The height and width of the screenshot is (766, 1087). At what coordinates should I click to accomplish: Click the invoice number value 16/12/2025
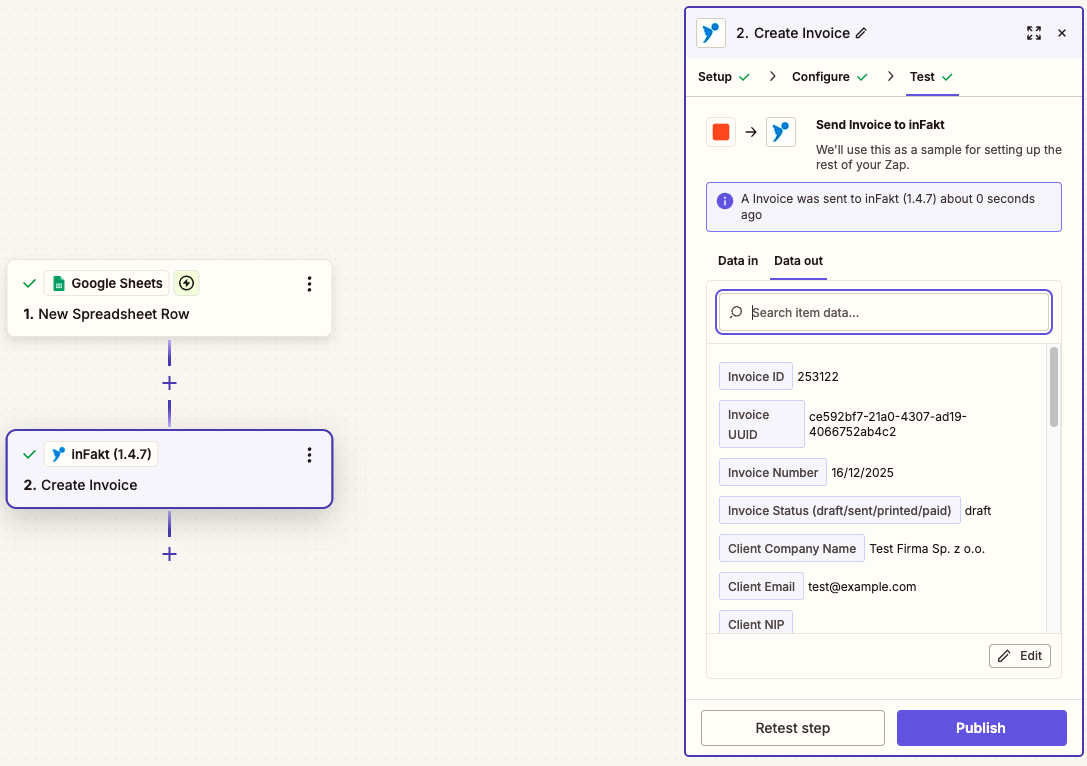pos(862,473)
